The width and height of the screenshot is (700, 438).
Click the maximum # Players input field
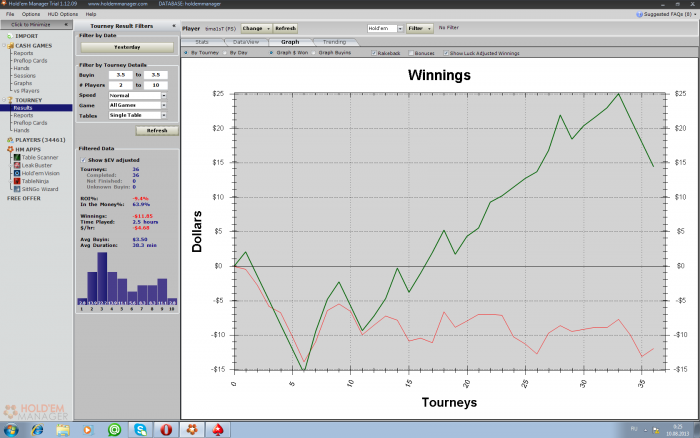coord(155,85)
